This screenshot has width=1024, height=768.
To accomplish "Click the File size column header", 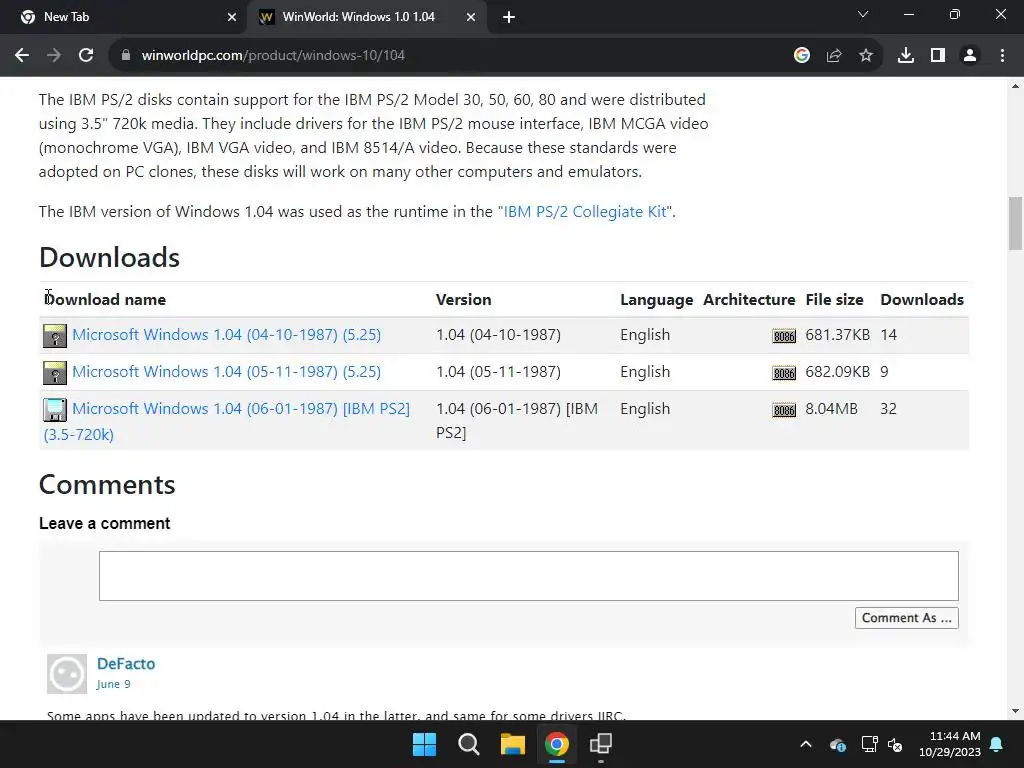I will (x=834, y=300).
